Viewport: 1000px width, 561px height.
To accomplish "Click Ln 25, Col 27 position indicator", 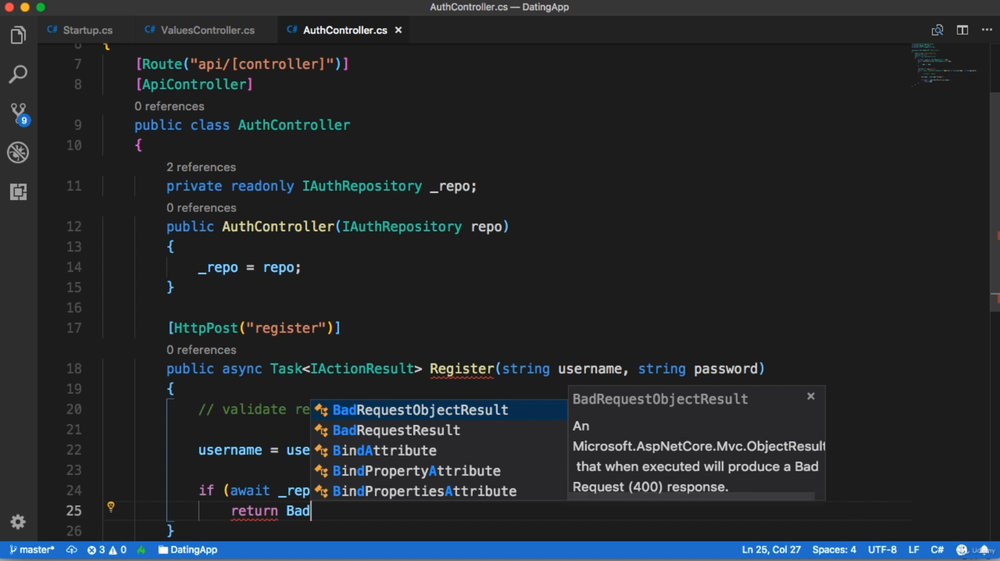I will tap(771, 550).
